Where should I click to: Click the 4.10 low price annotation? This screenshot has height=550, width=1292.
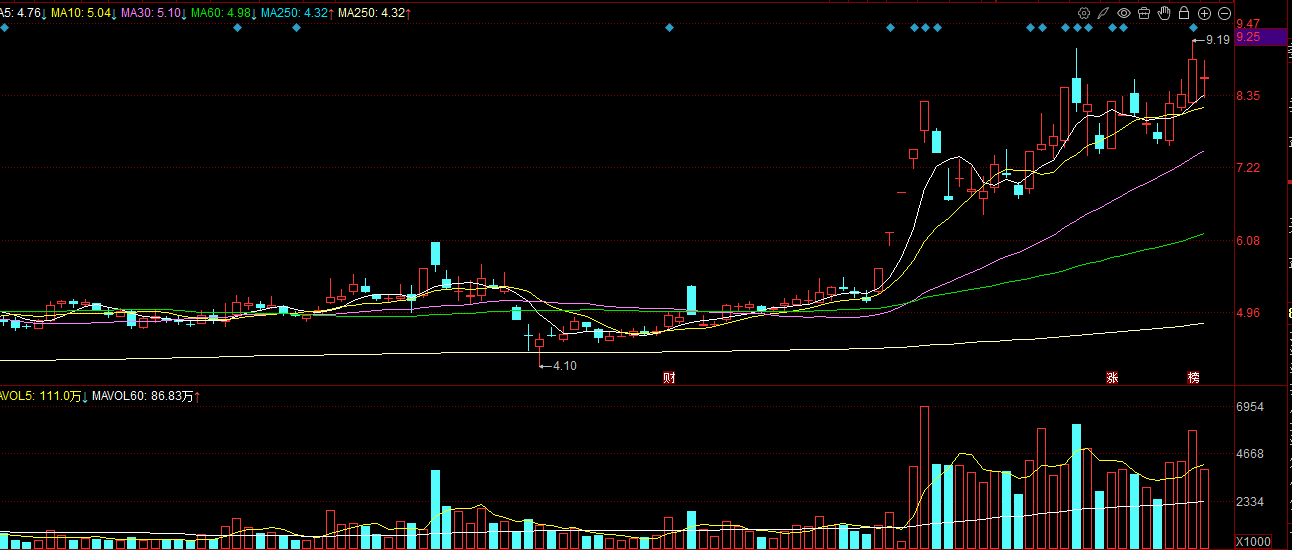pos(565,366)
